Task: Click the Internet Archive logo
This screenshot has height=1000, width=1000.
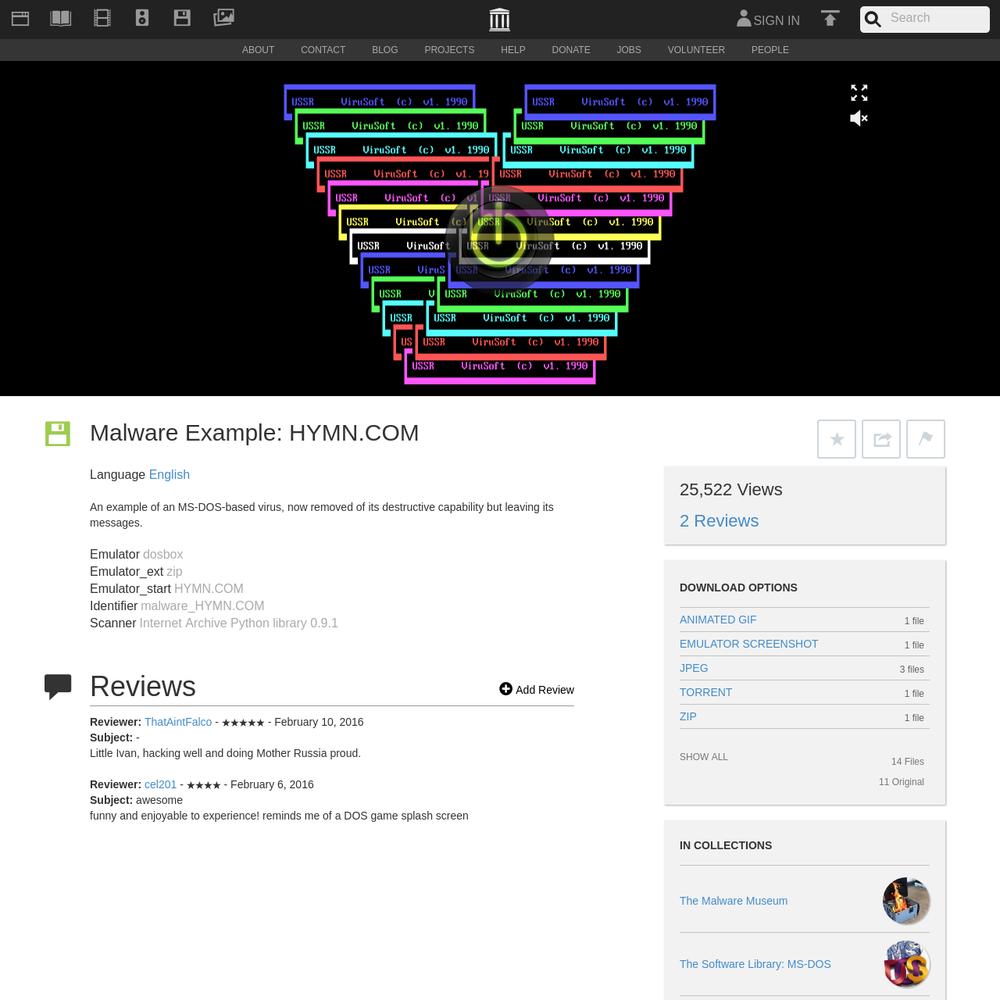Action: click(x=499, y=19)
